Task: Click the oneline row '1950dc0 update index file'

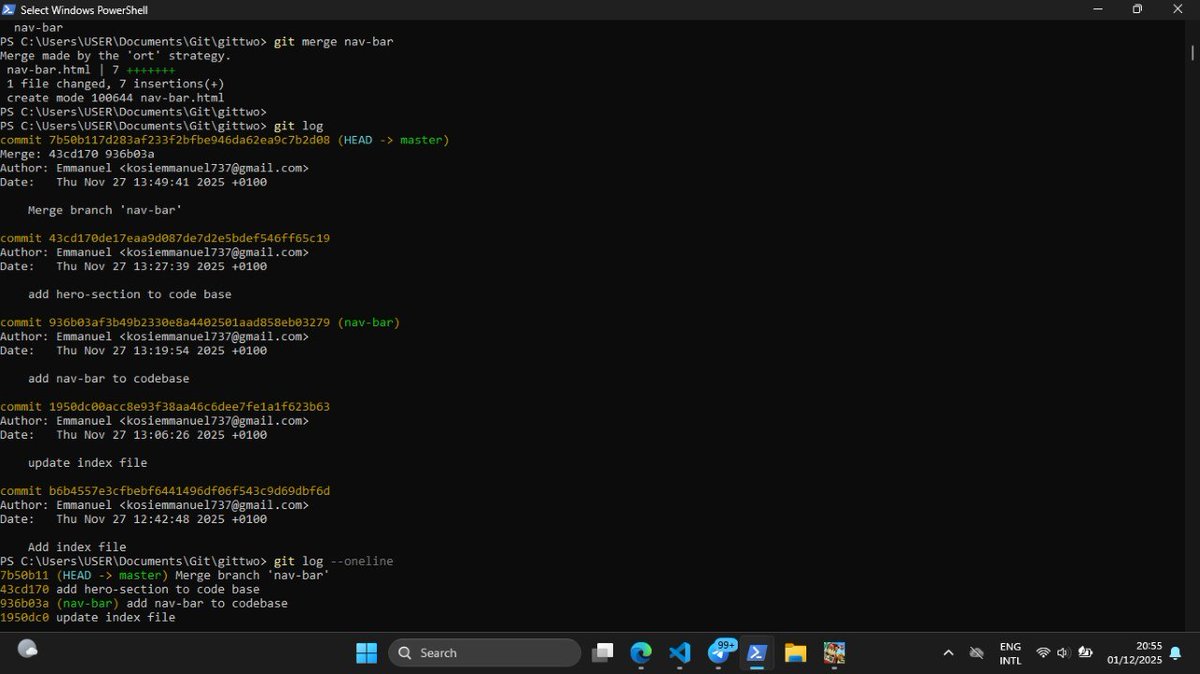Action: [x=87, y=617]
